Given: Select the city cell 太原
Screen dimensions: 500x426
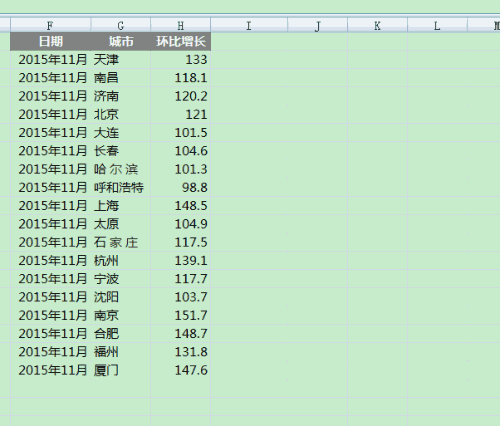Looking at the screenshot, I should click(120, 224).
